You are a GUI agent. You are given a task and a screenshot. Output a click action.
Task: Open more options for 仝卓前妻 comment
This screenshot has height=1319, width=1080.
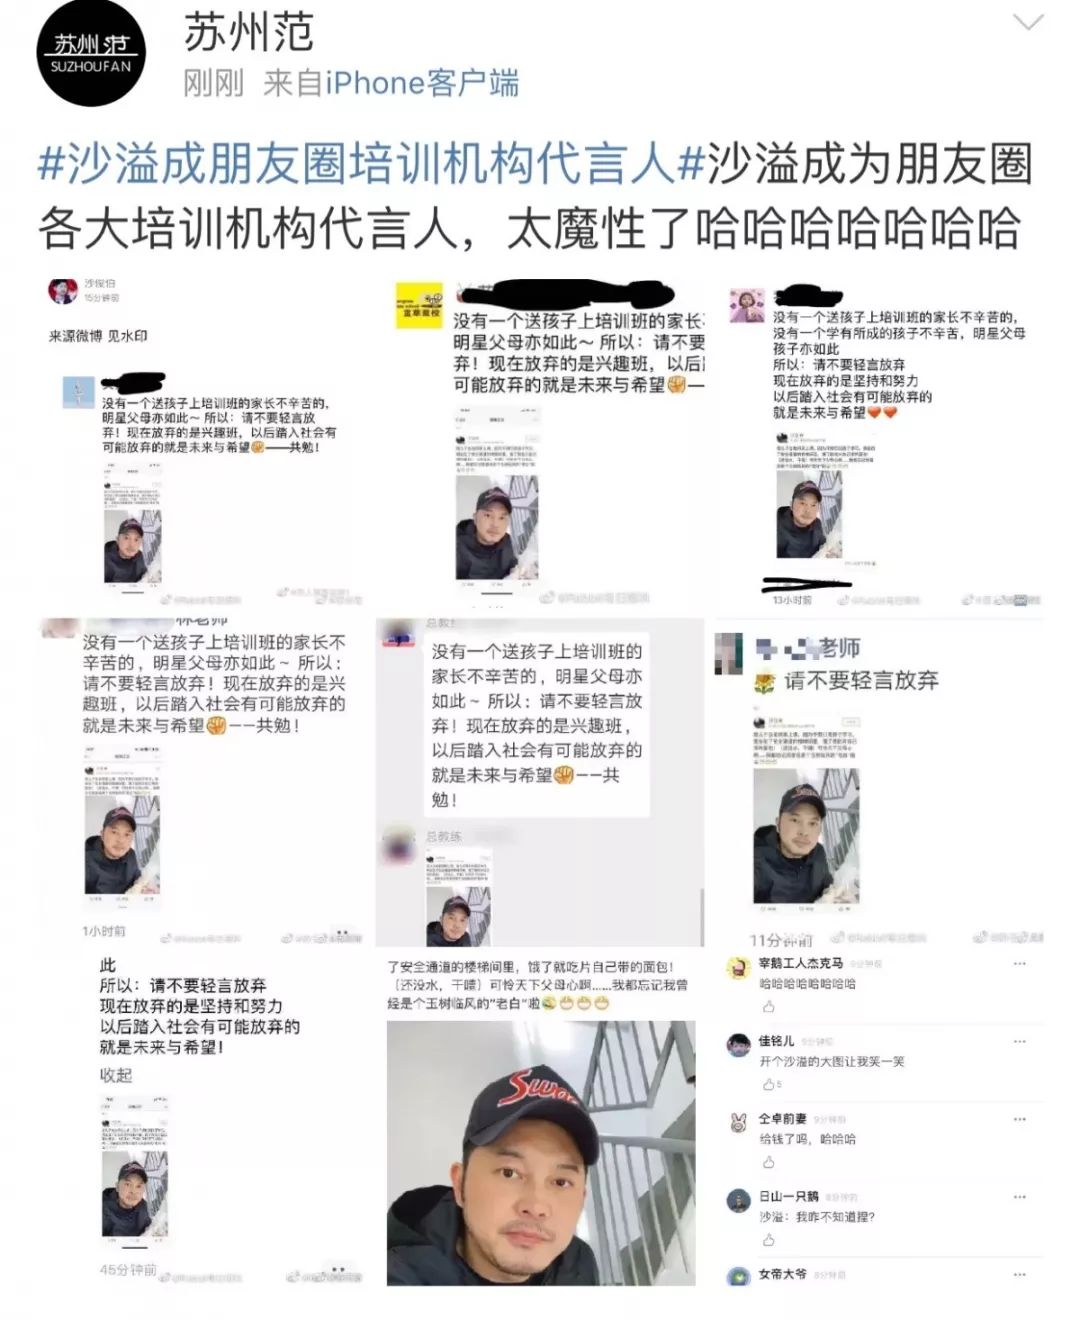1020,1119
